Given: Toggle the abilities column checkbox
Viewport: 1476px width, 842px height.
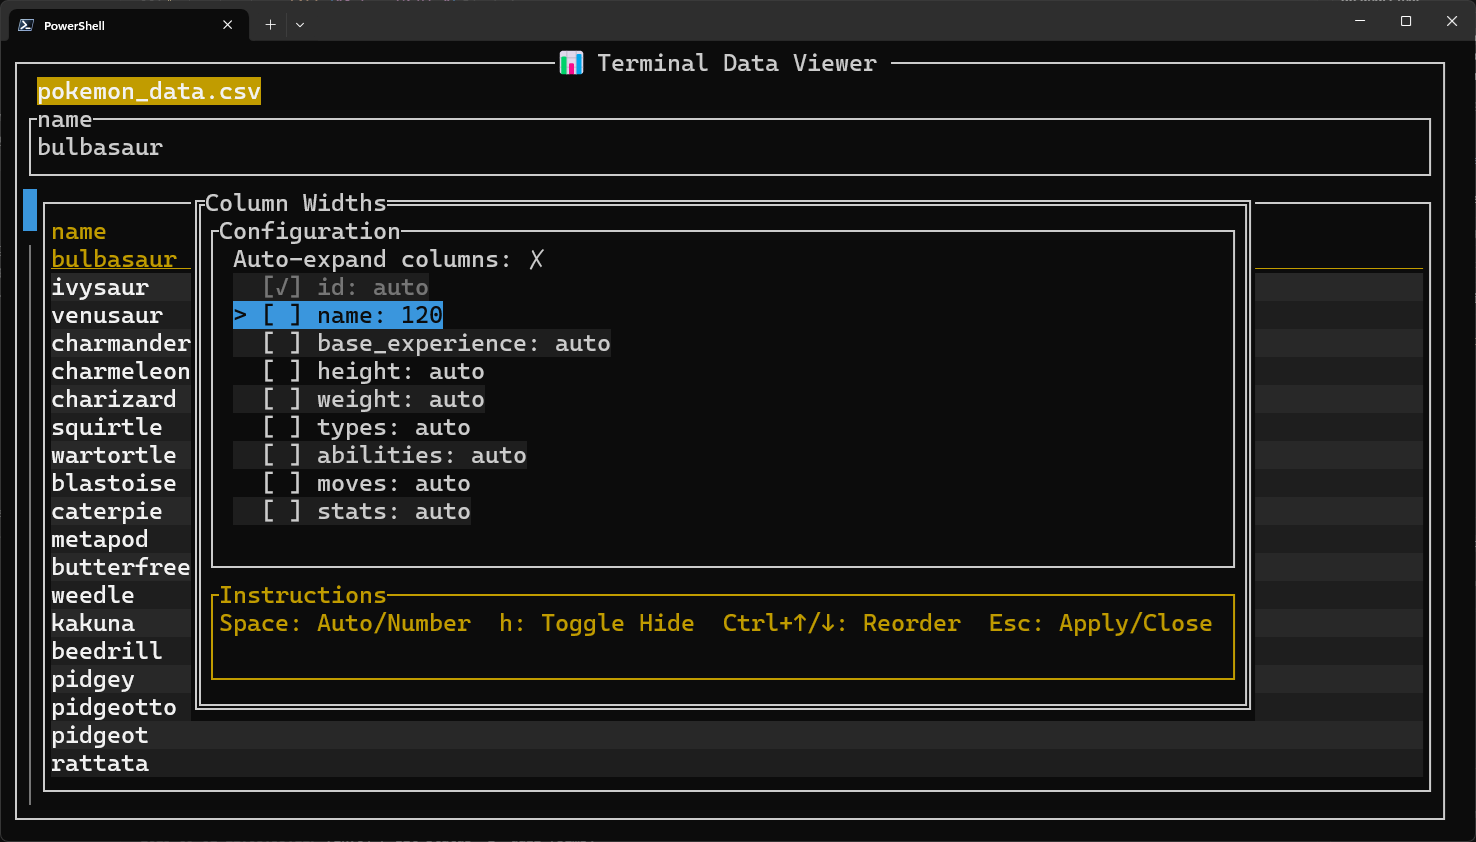Looking at the screenshot, I should [282, 456].
